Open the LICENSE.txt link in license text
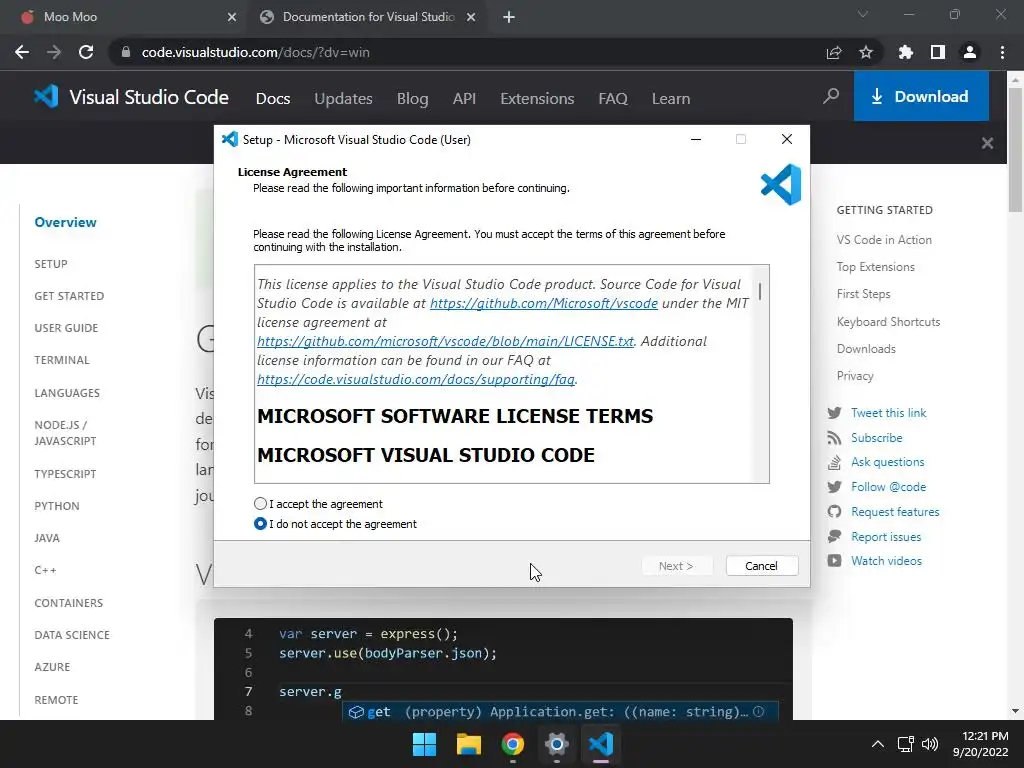The width and height of the screenshot is (1024, 768). click(445, 341)
